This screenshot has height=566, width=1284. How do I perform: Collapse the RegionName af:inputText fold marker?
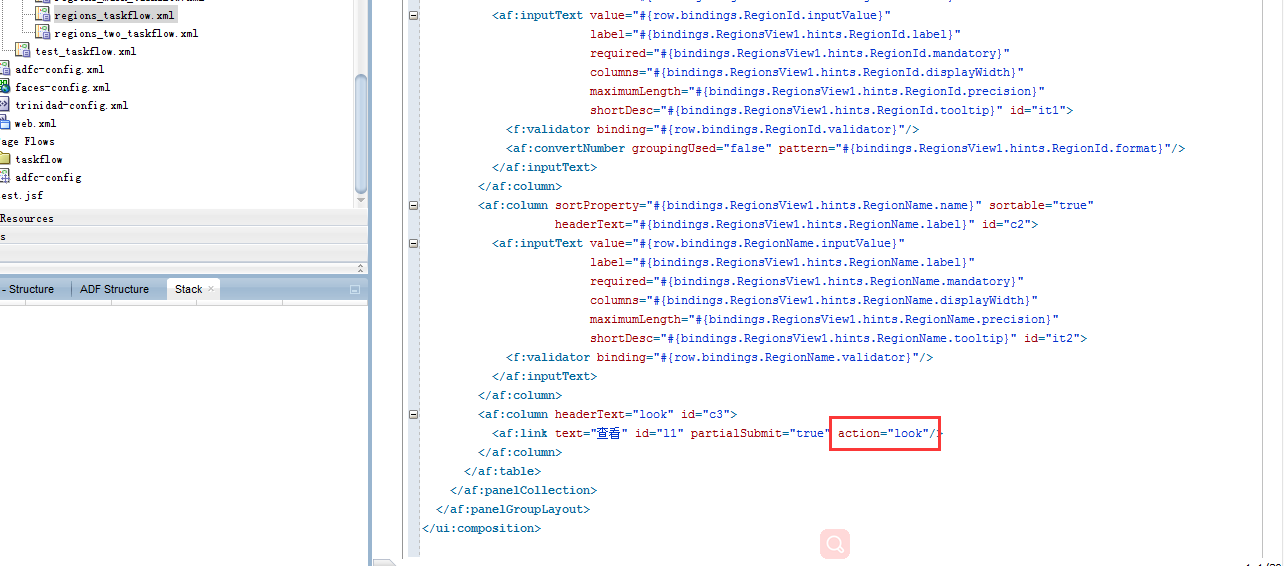414,243
